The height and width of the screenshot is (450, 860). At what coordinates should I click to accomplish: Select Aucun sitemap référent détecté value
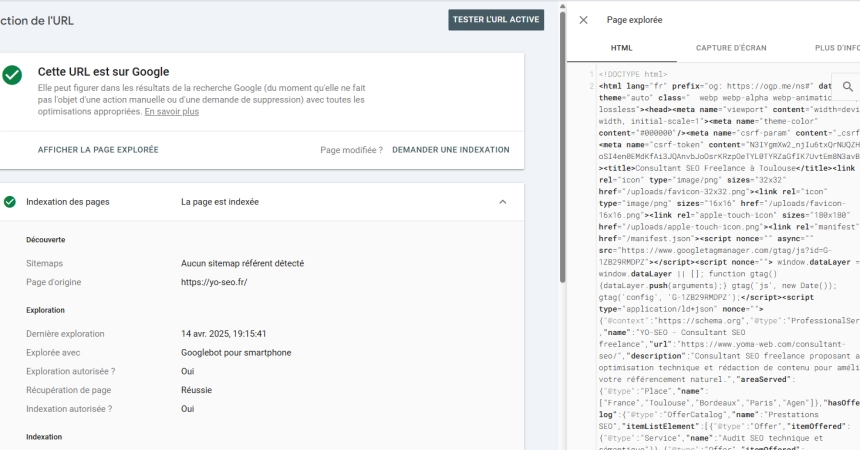tap(242, 263)
